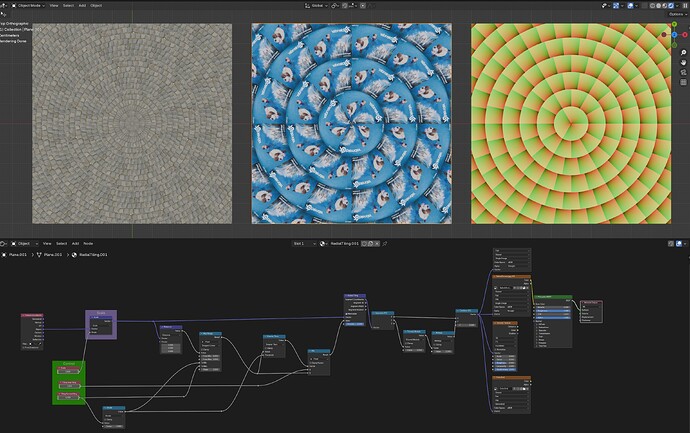Open the 3D viewport Object menu
This screenshot has width=690, height=433.
(96, 6)
